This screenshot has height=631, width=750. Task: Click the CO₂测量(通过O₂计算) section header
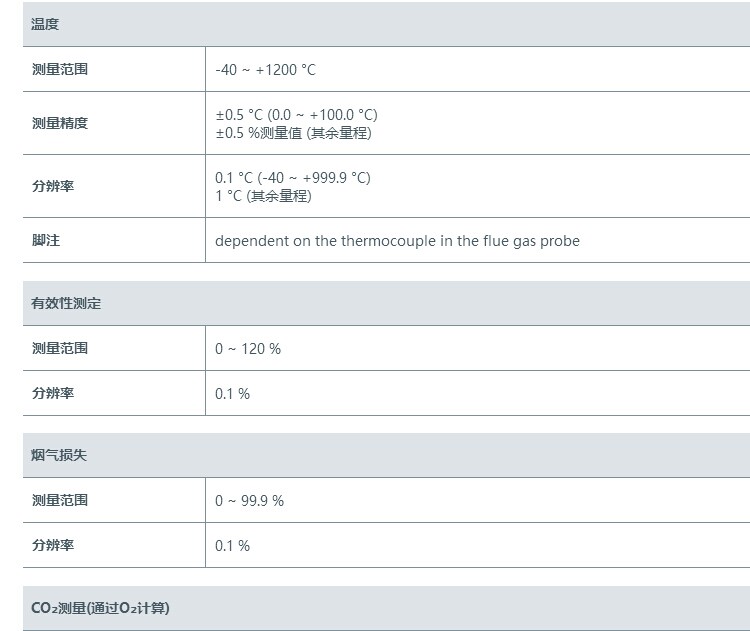(107, 608)
